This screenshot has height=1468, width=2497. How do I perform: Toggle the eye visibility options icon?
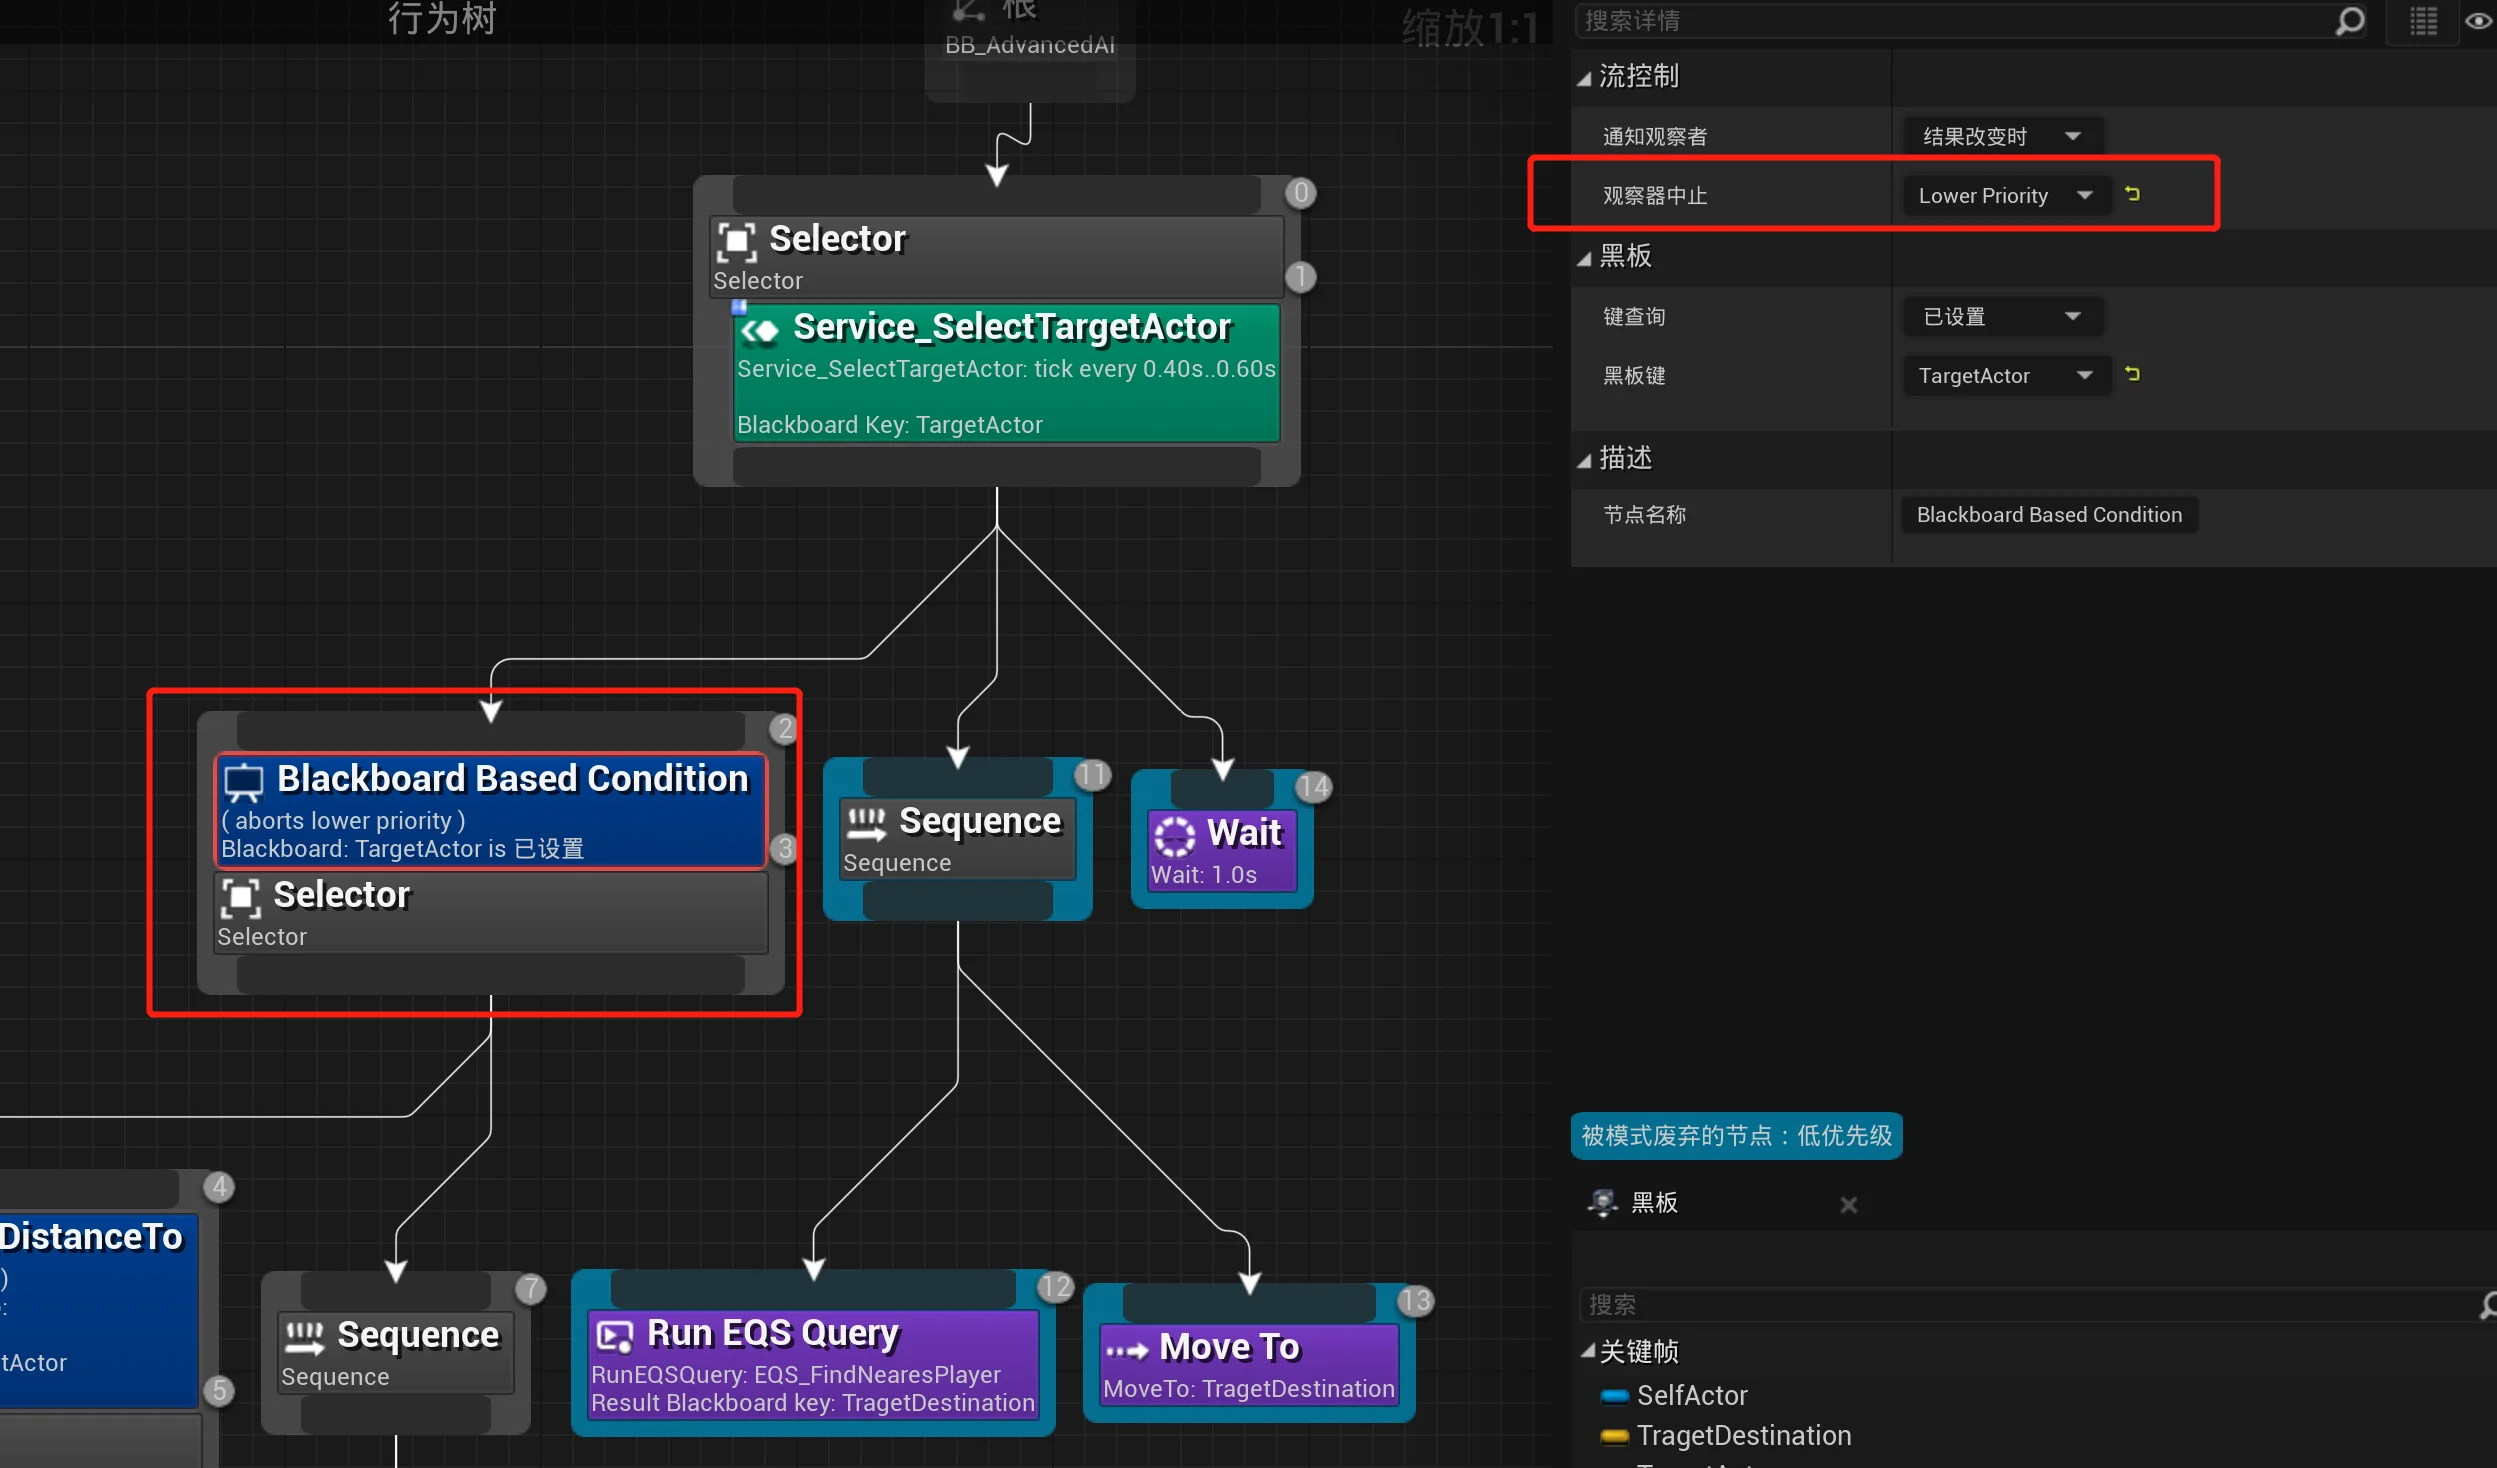tap(2479, 20)
